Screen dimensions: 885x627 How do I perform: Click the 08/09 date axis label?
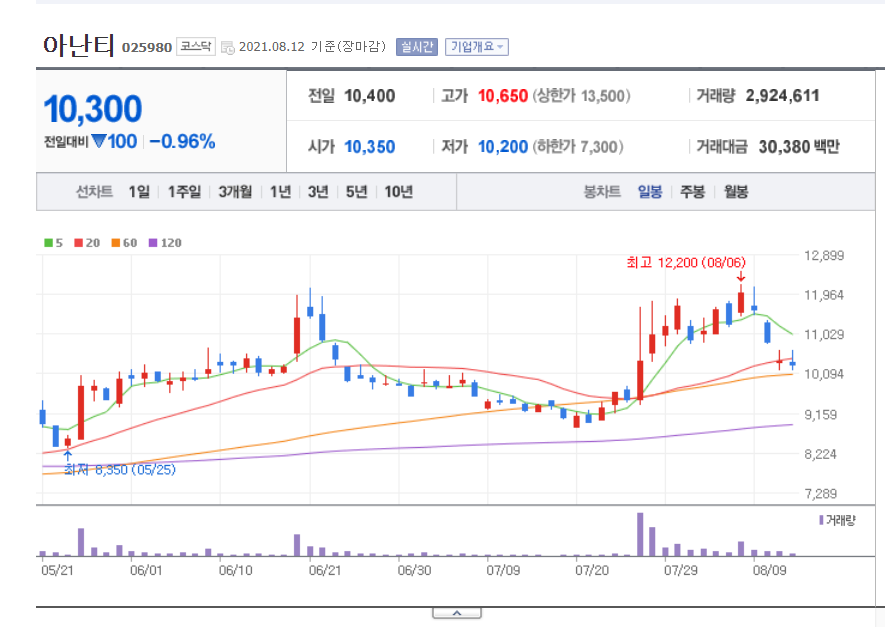(x=770, y=570)
